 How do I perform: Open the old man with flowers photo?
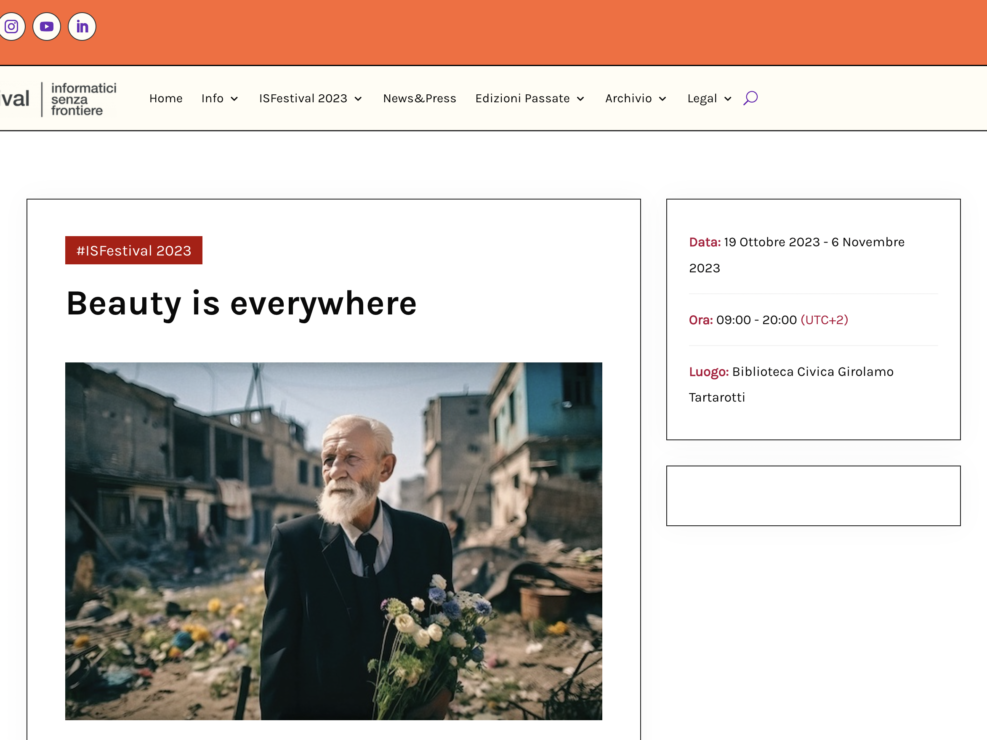[x=334, y=541]
